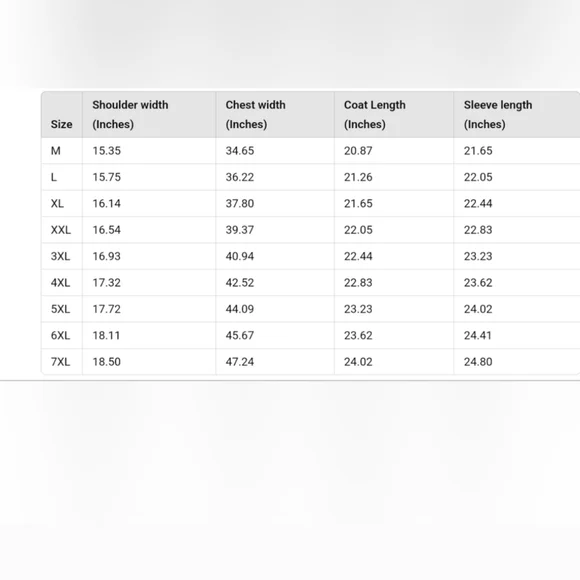This screenshot has width=580, height=580.
Task: Click the Chest width (Inches) header
Action: 256,115
